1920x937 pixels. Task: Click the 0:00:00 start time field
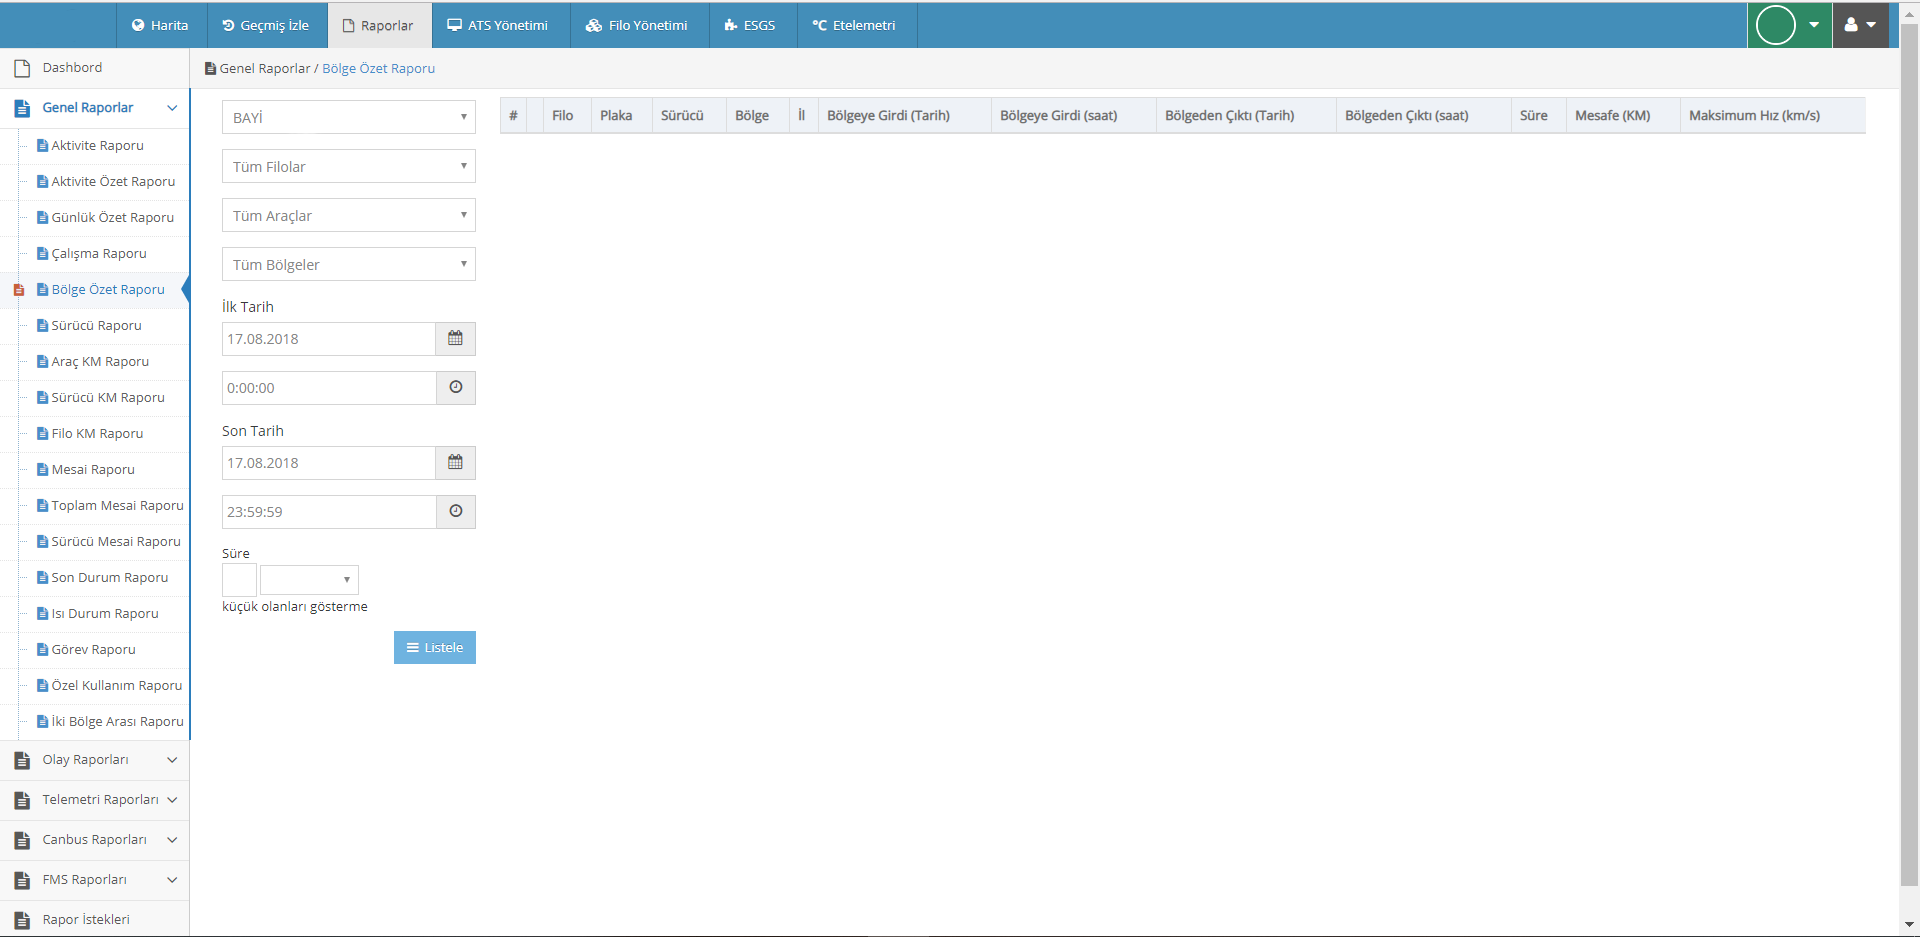[x=329, y=388]
